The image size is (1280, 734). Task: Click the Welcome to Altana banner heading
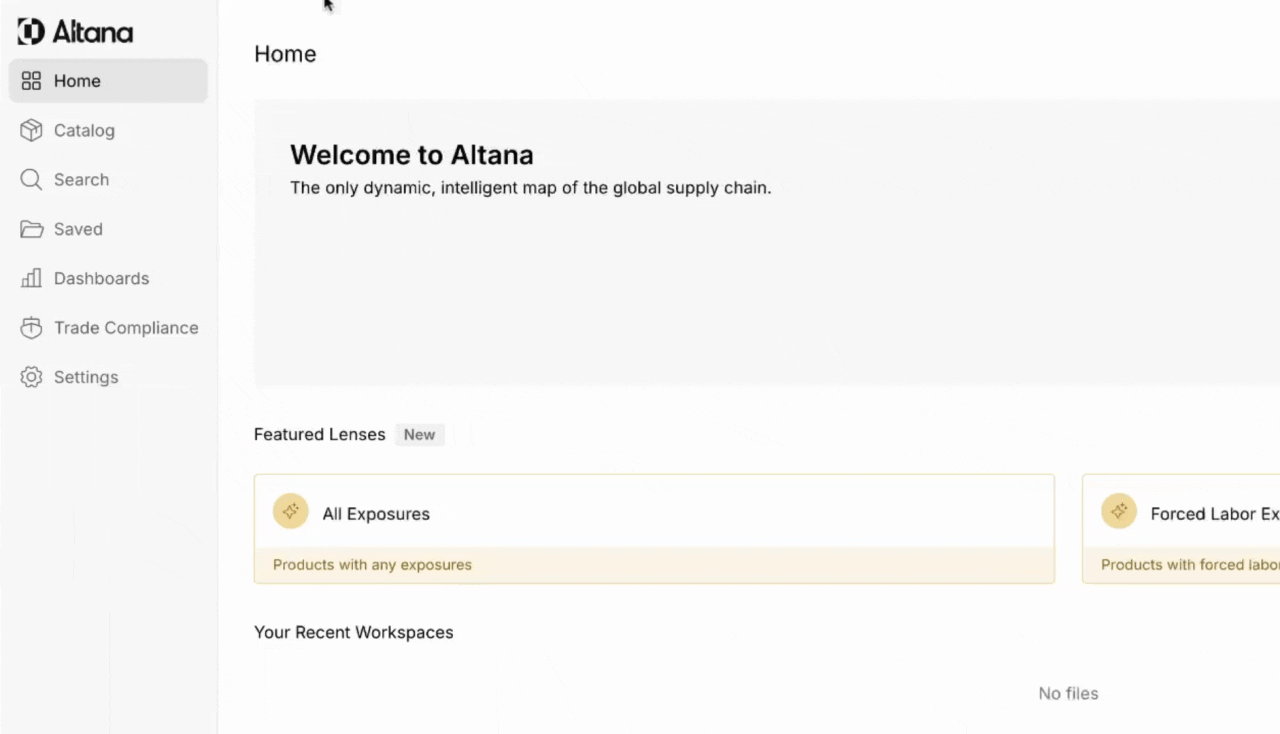point(411,155)
